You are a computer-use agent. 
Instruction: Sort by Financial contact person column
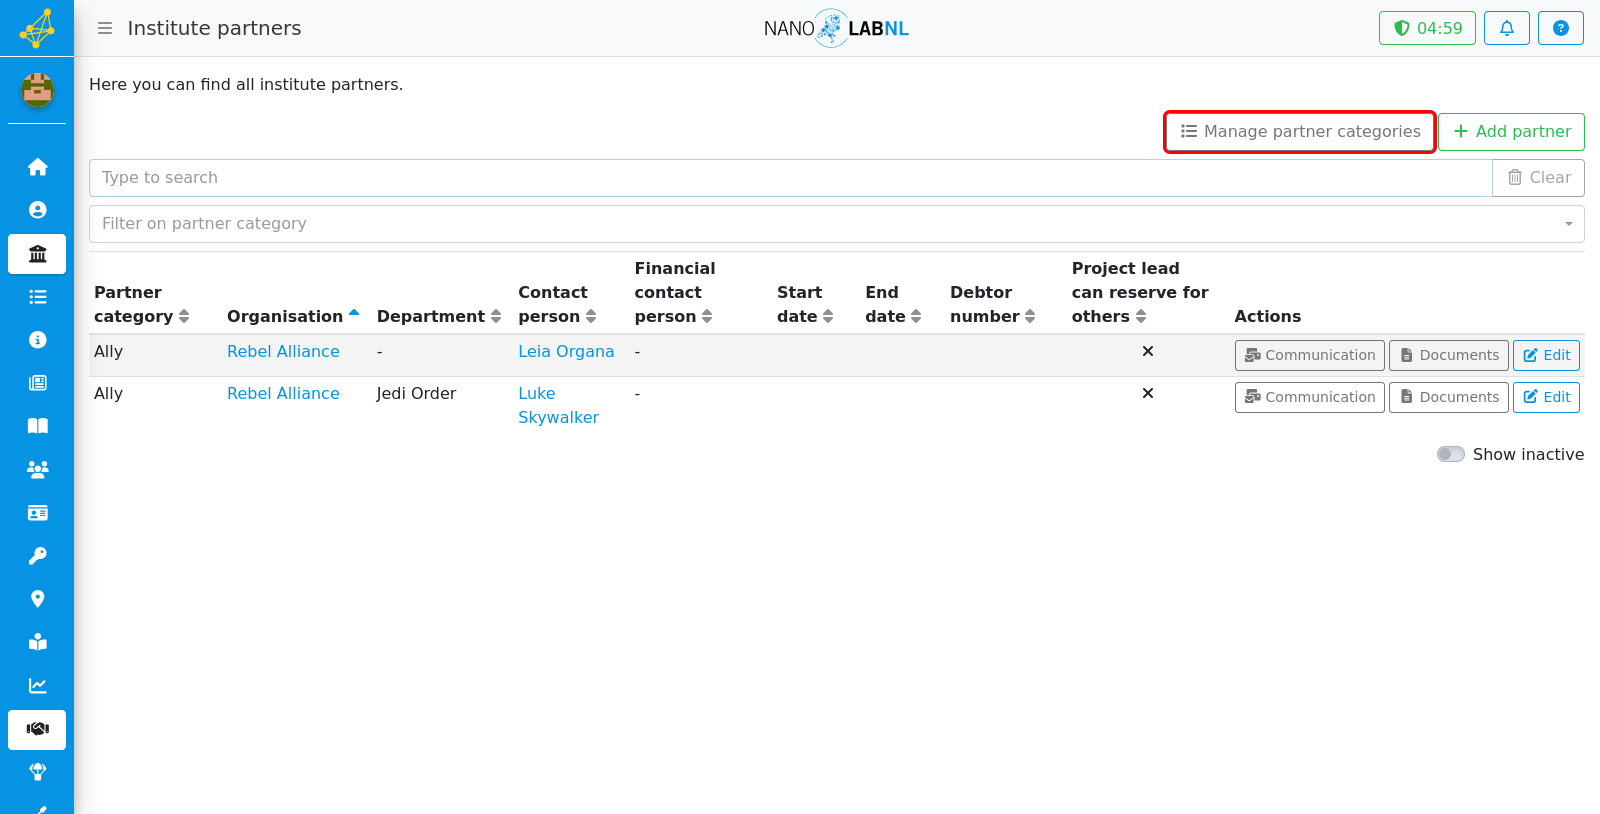point(673,292)
